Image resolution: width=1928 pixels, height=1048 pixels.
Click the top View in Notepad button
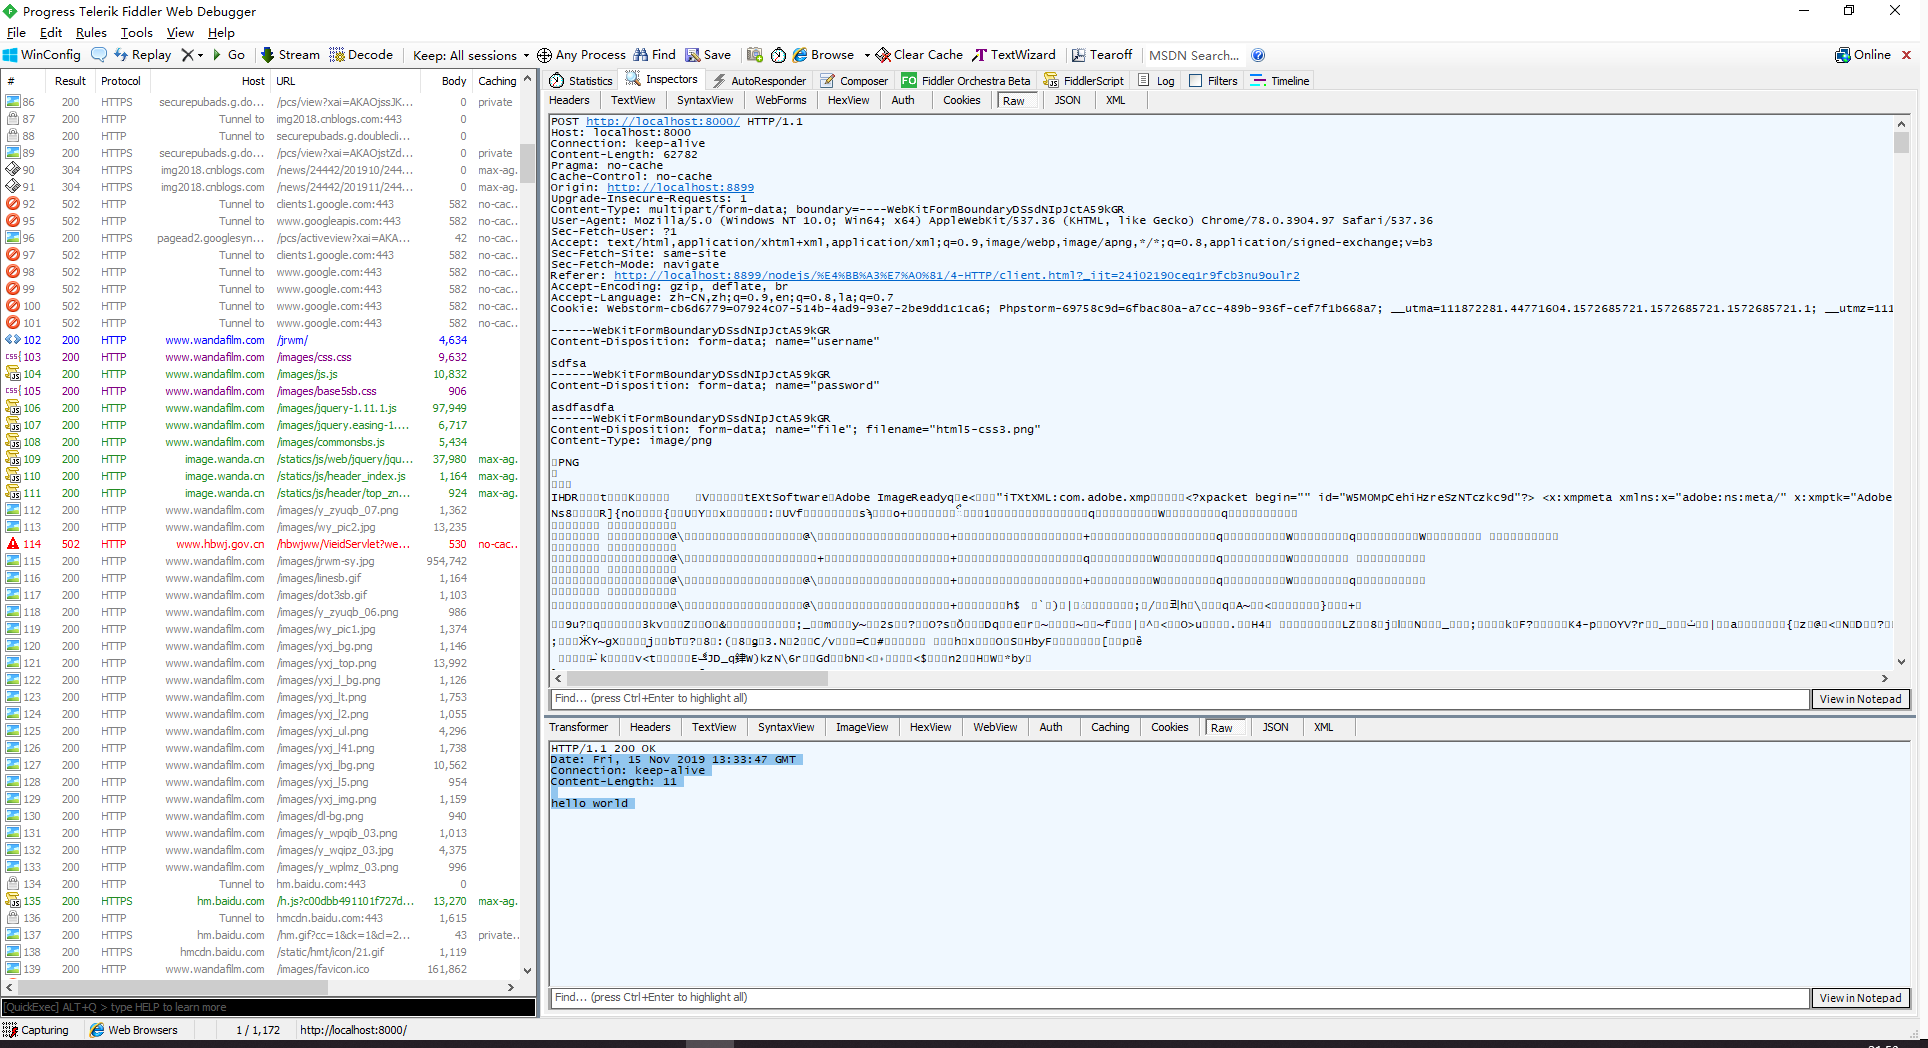(1860, 699)
